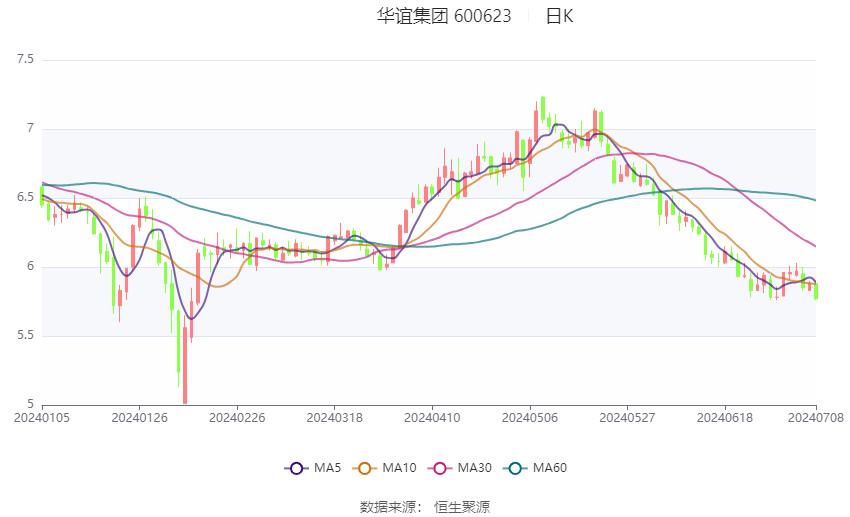Click the 5.5 price axis label
The image size is (850, 517).
(25, 335)
